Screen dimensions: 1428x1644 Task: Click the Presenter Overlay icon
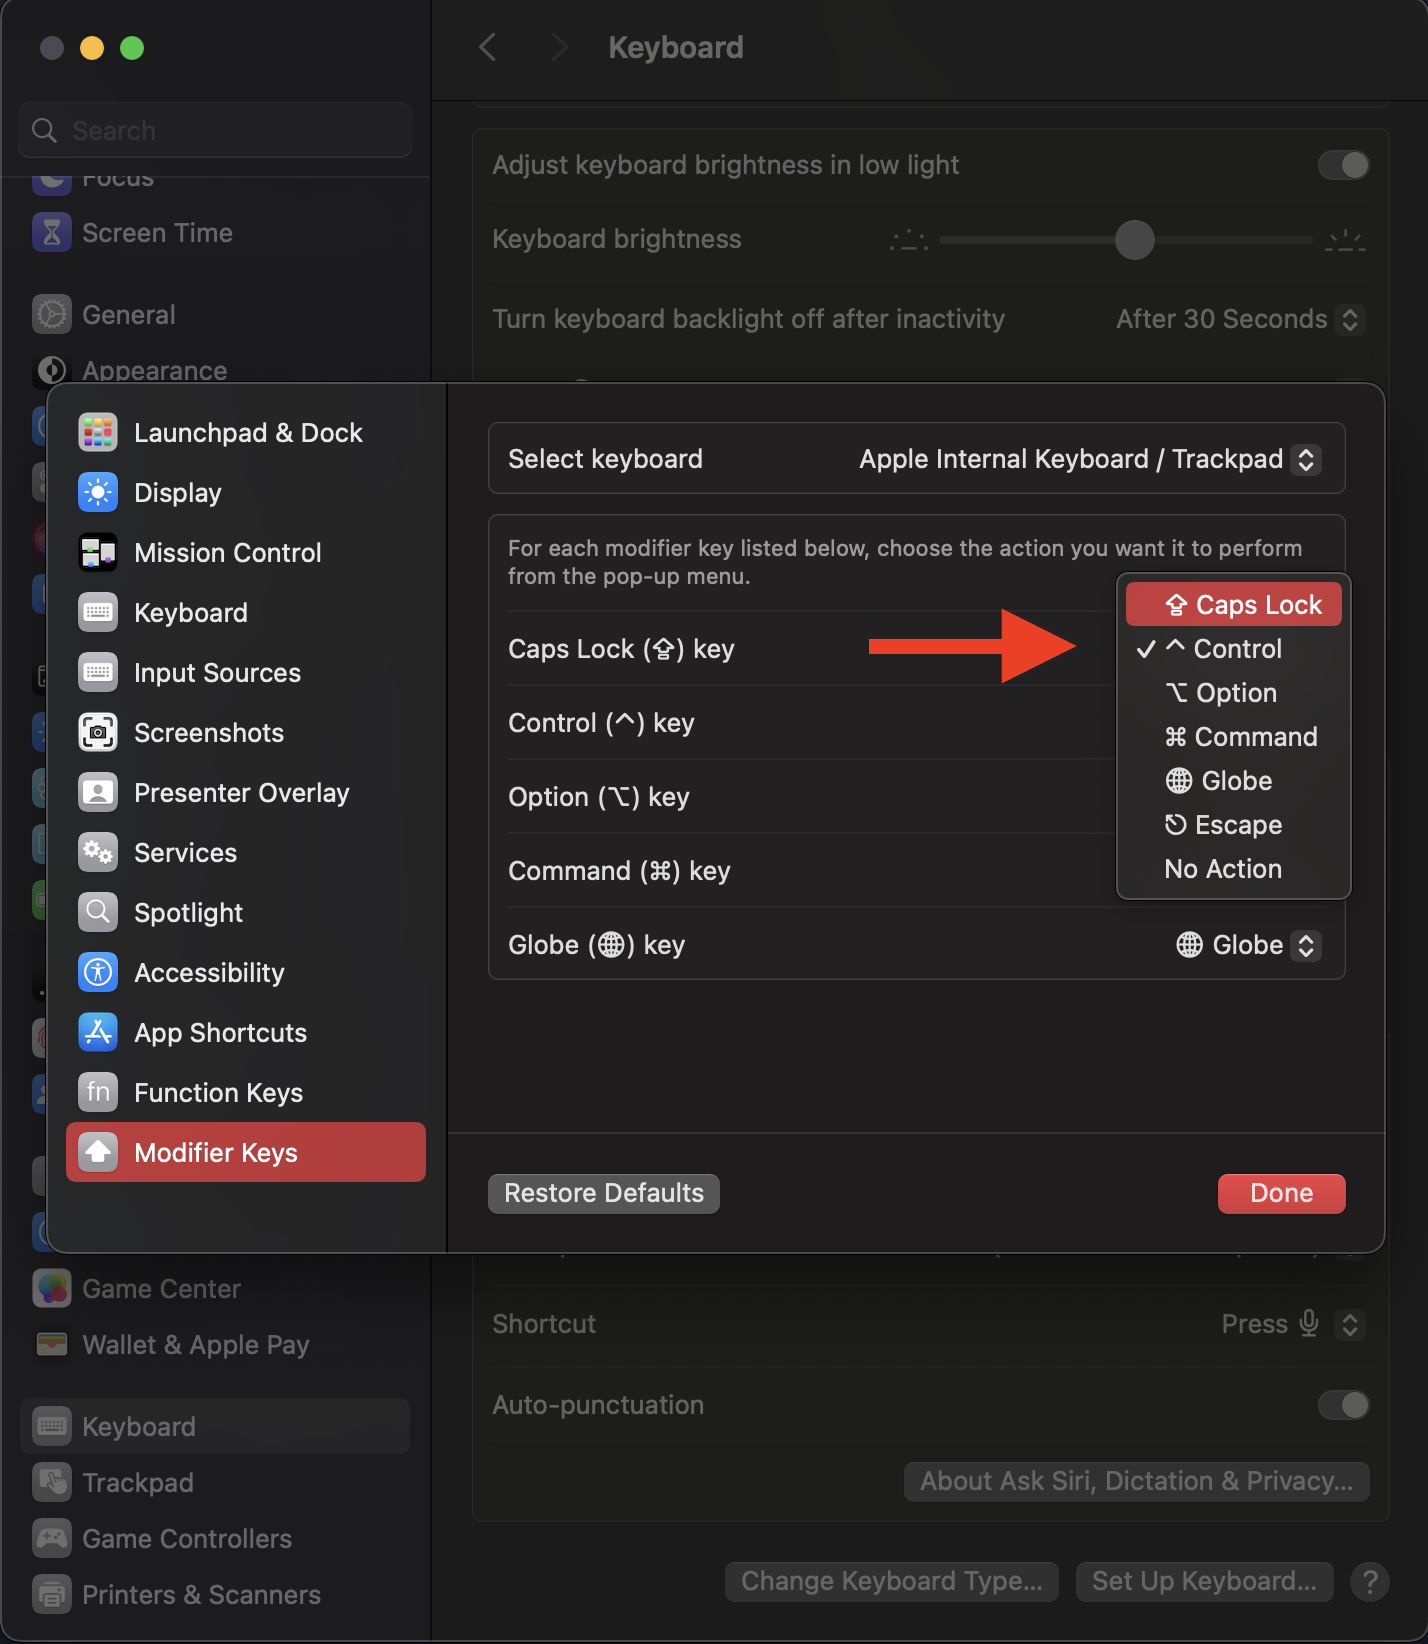[98, 793]
